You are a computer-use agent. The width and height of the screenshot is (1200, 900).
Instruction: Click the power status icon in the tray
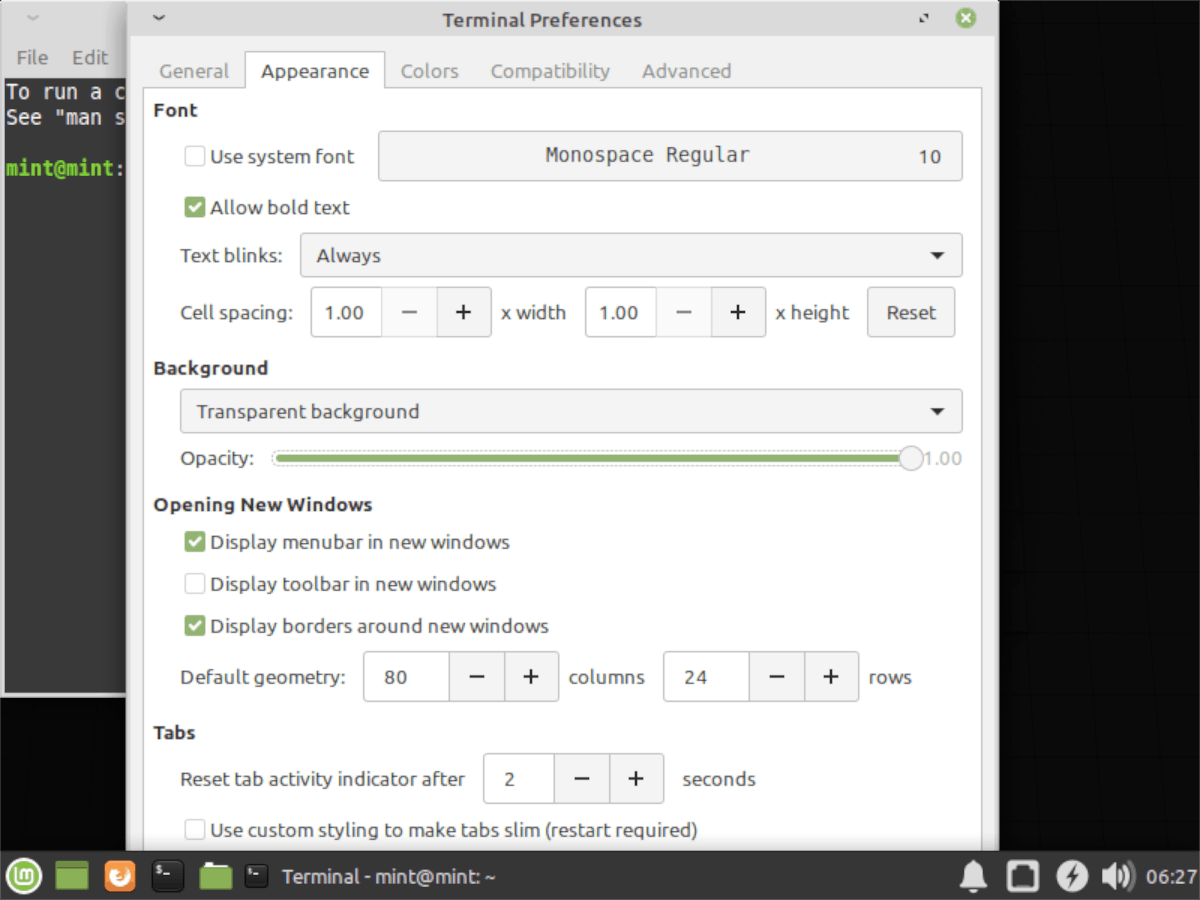[1071, 876]
